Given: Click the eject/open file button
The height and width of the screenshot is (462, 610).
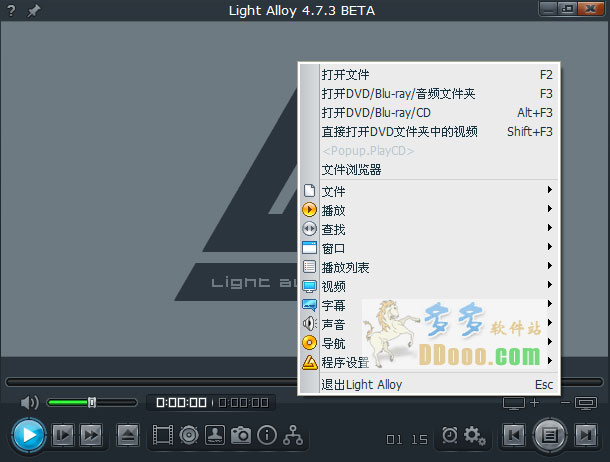Looking at the screenshot, I should 128,435.
